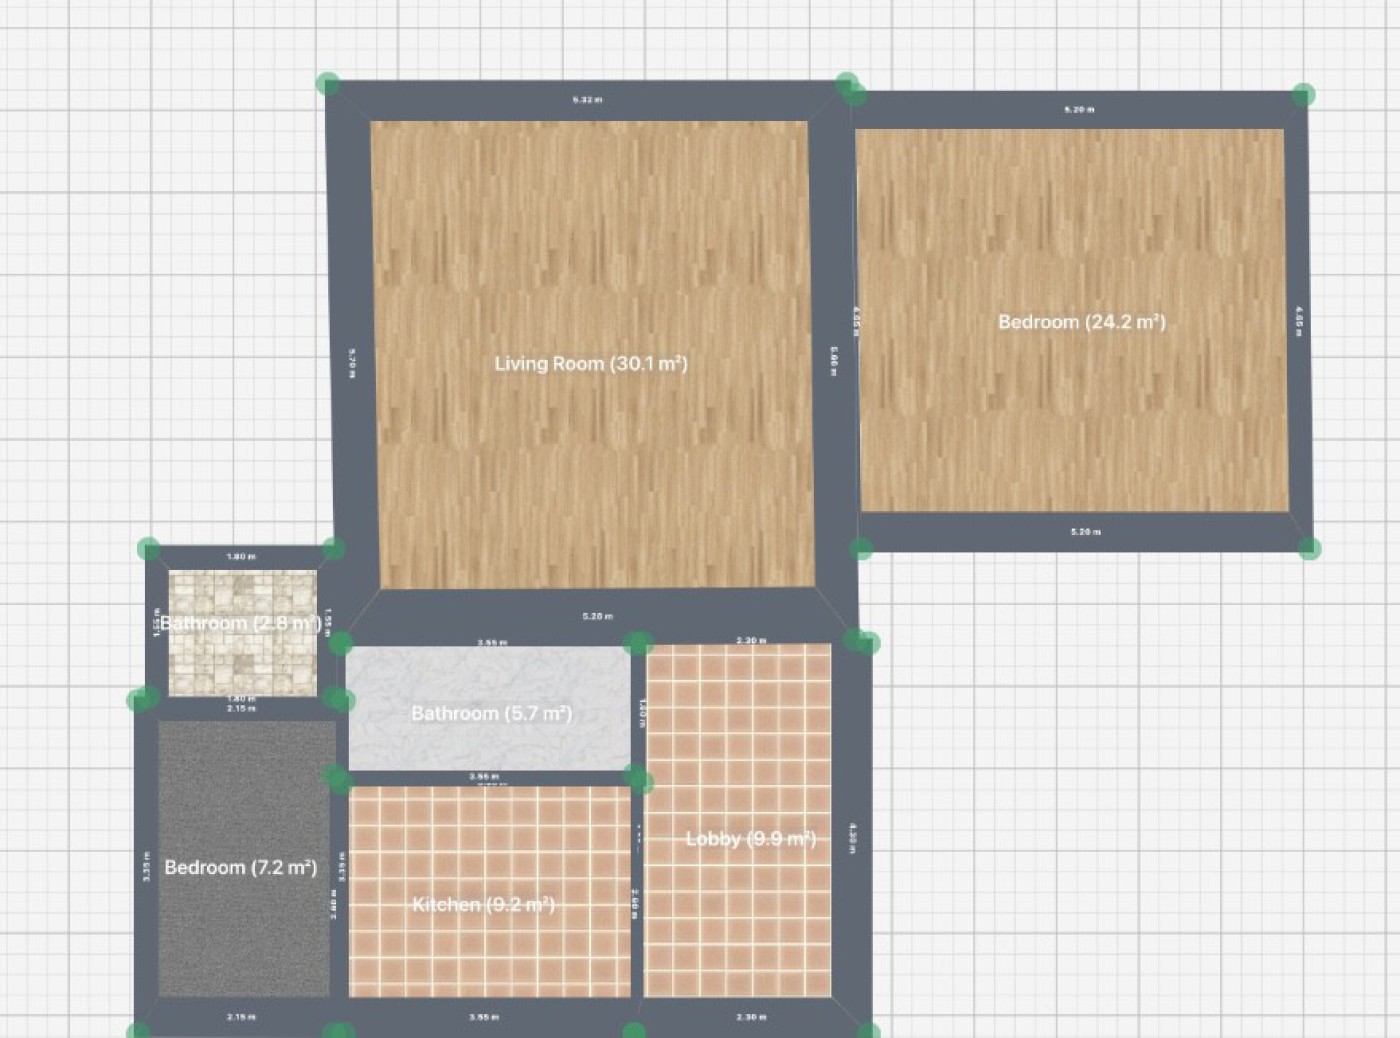Select the Living Room (30.1 m²) label
The height and width of the screenshot is (1038, 1400).
pyautogui.click(x=591, y=364)
